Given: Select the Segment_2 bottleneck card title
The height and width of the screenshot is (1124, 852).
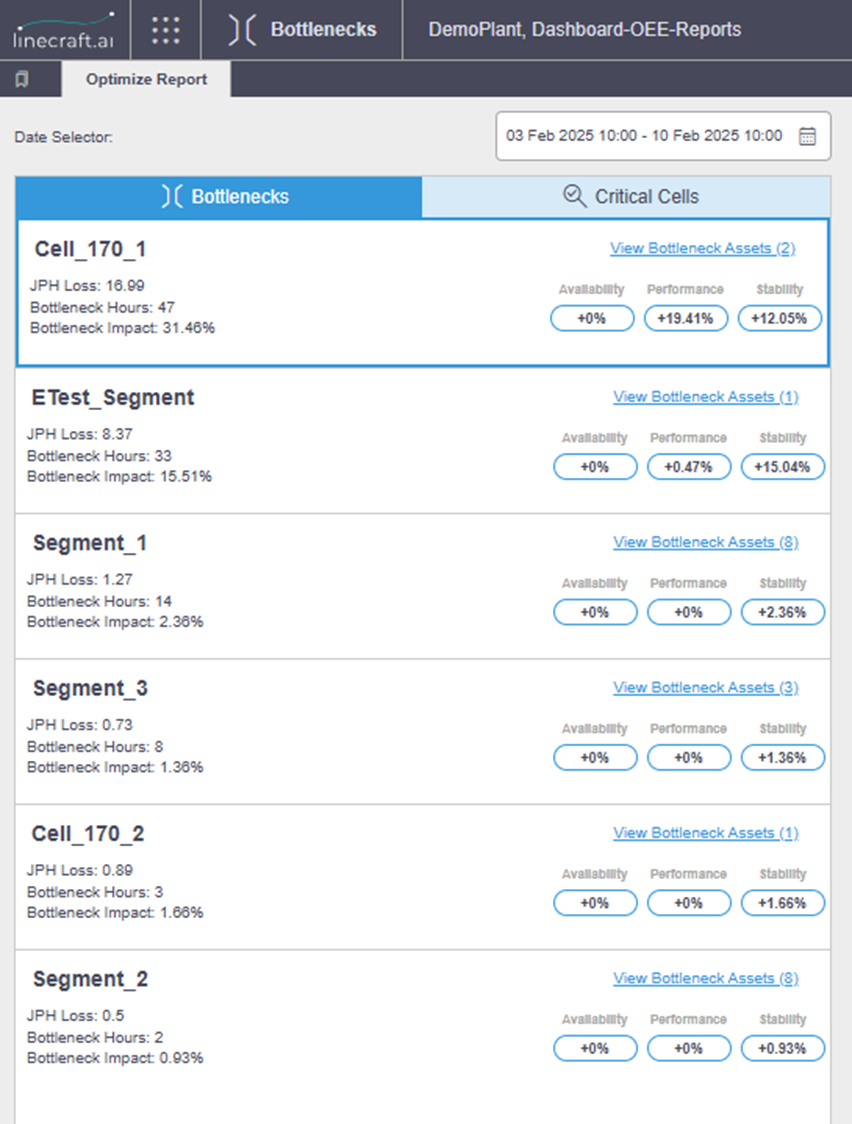Looking at the screenshot, I should [90, 979].
